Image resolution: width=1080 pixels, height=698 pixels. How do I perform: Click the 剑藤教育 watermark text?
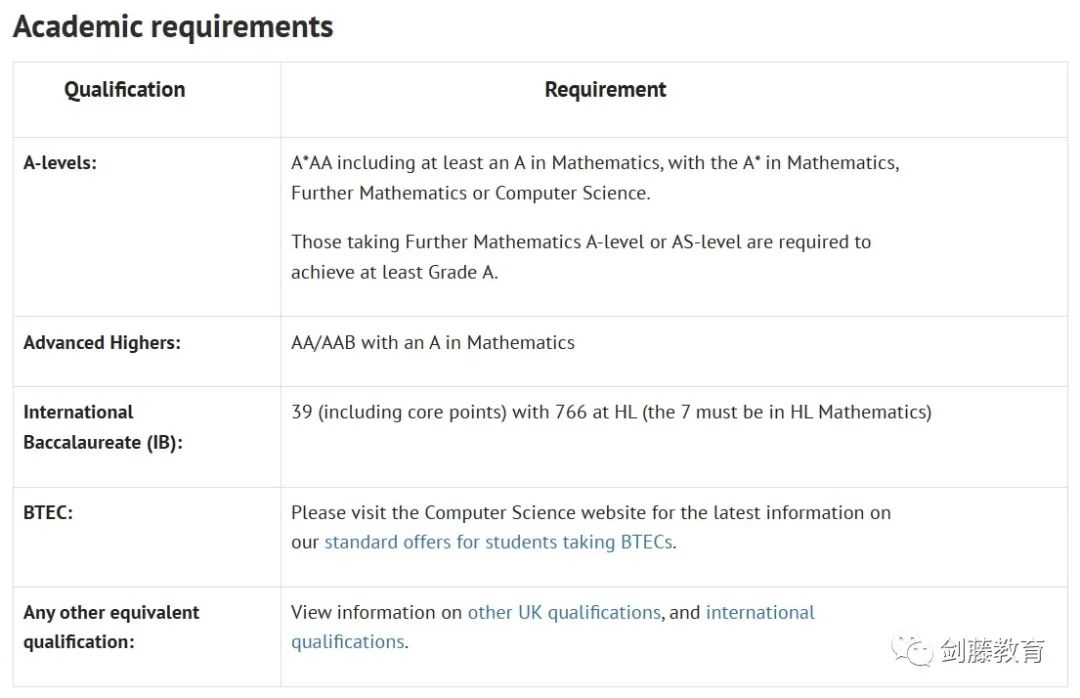993,650
